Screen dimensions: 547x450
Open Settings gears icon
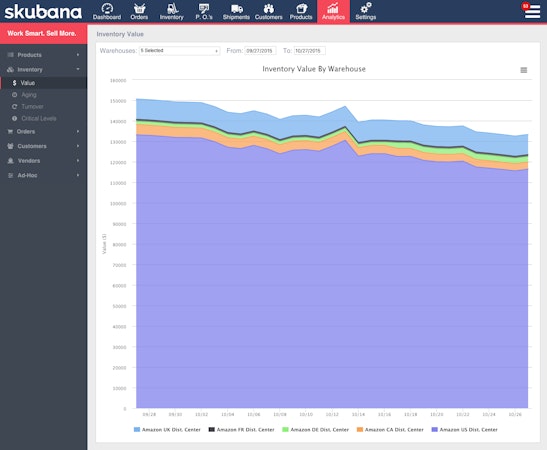point(366,8)
